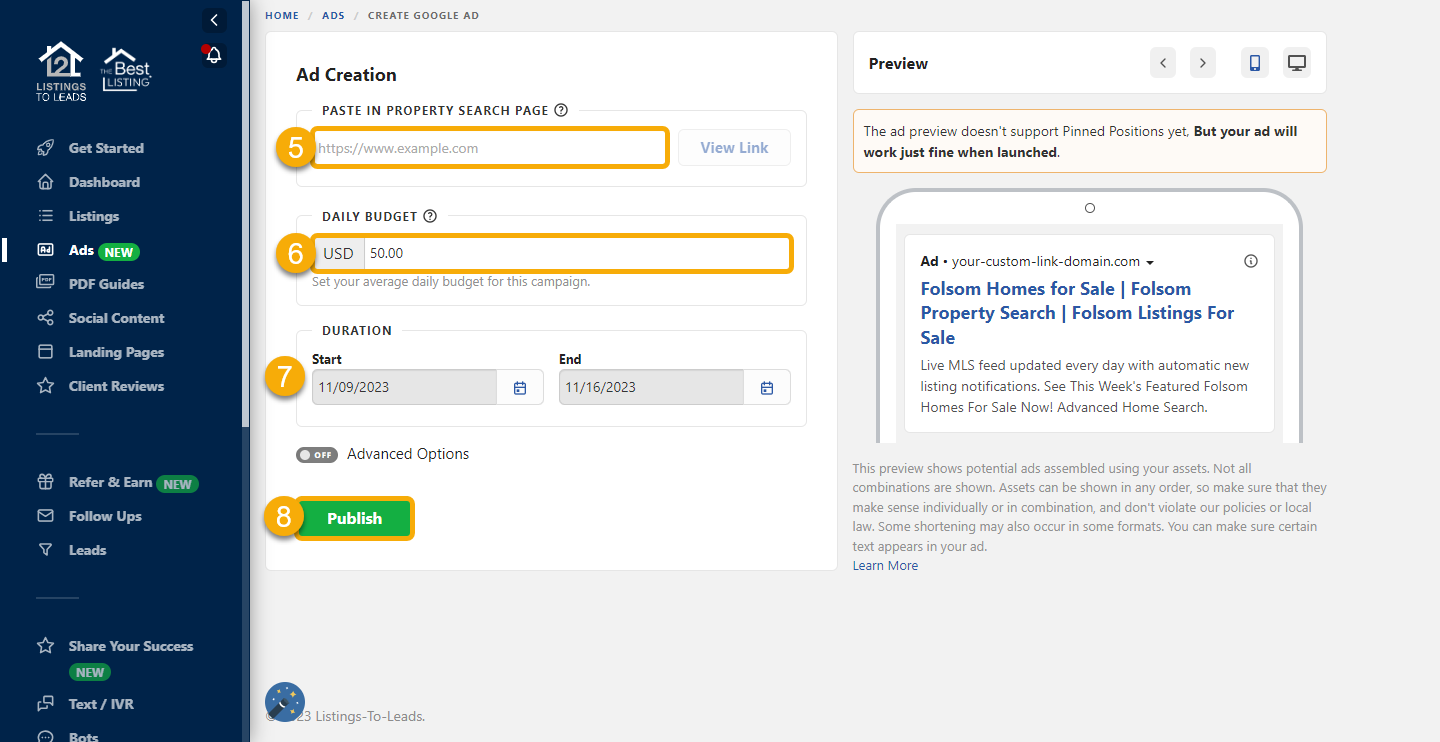Expand the custom link domain dropdown
Screen dimensions: 1440x742
(x=1150, y=261)
